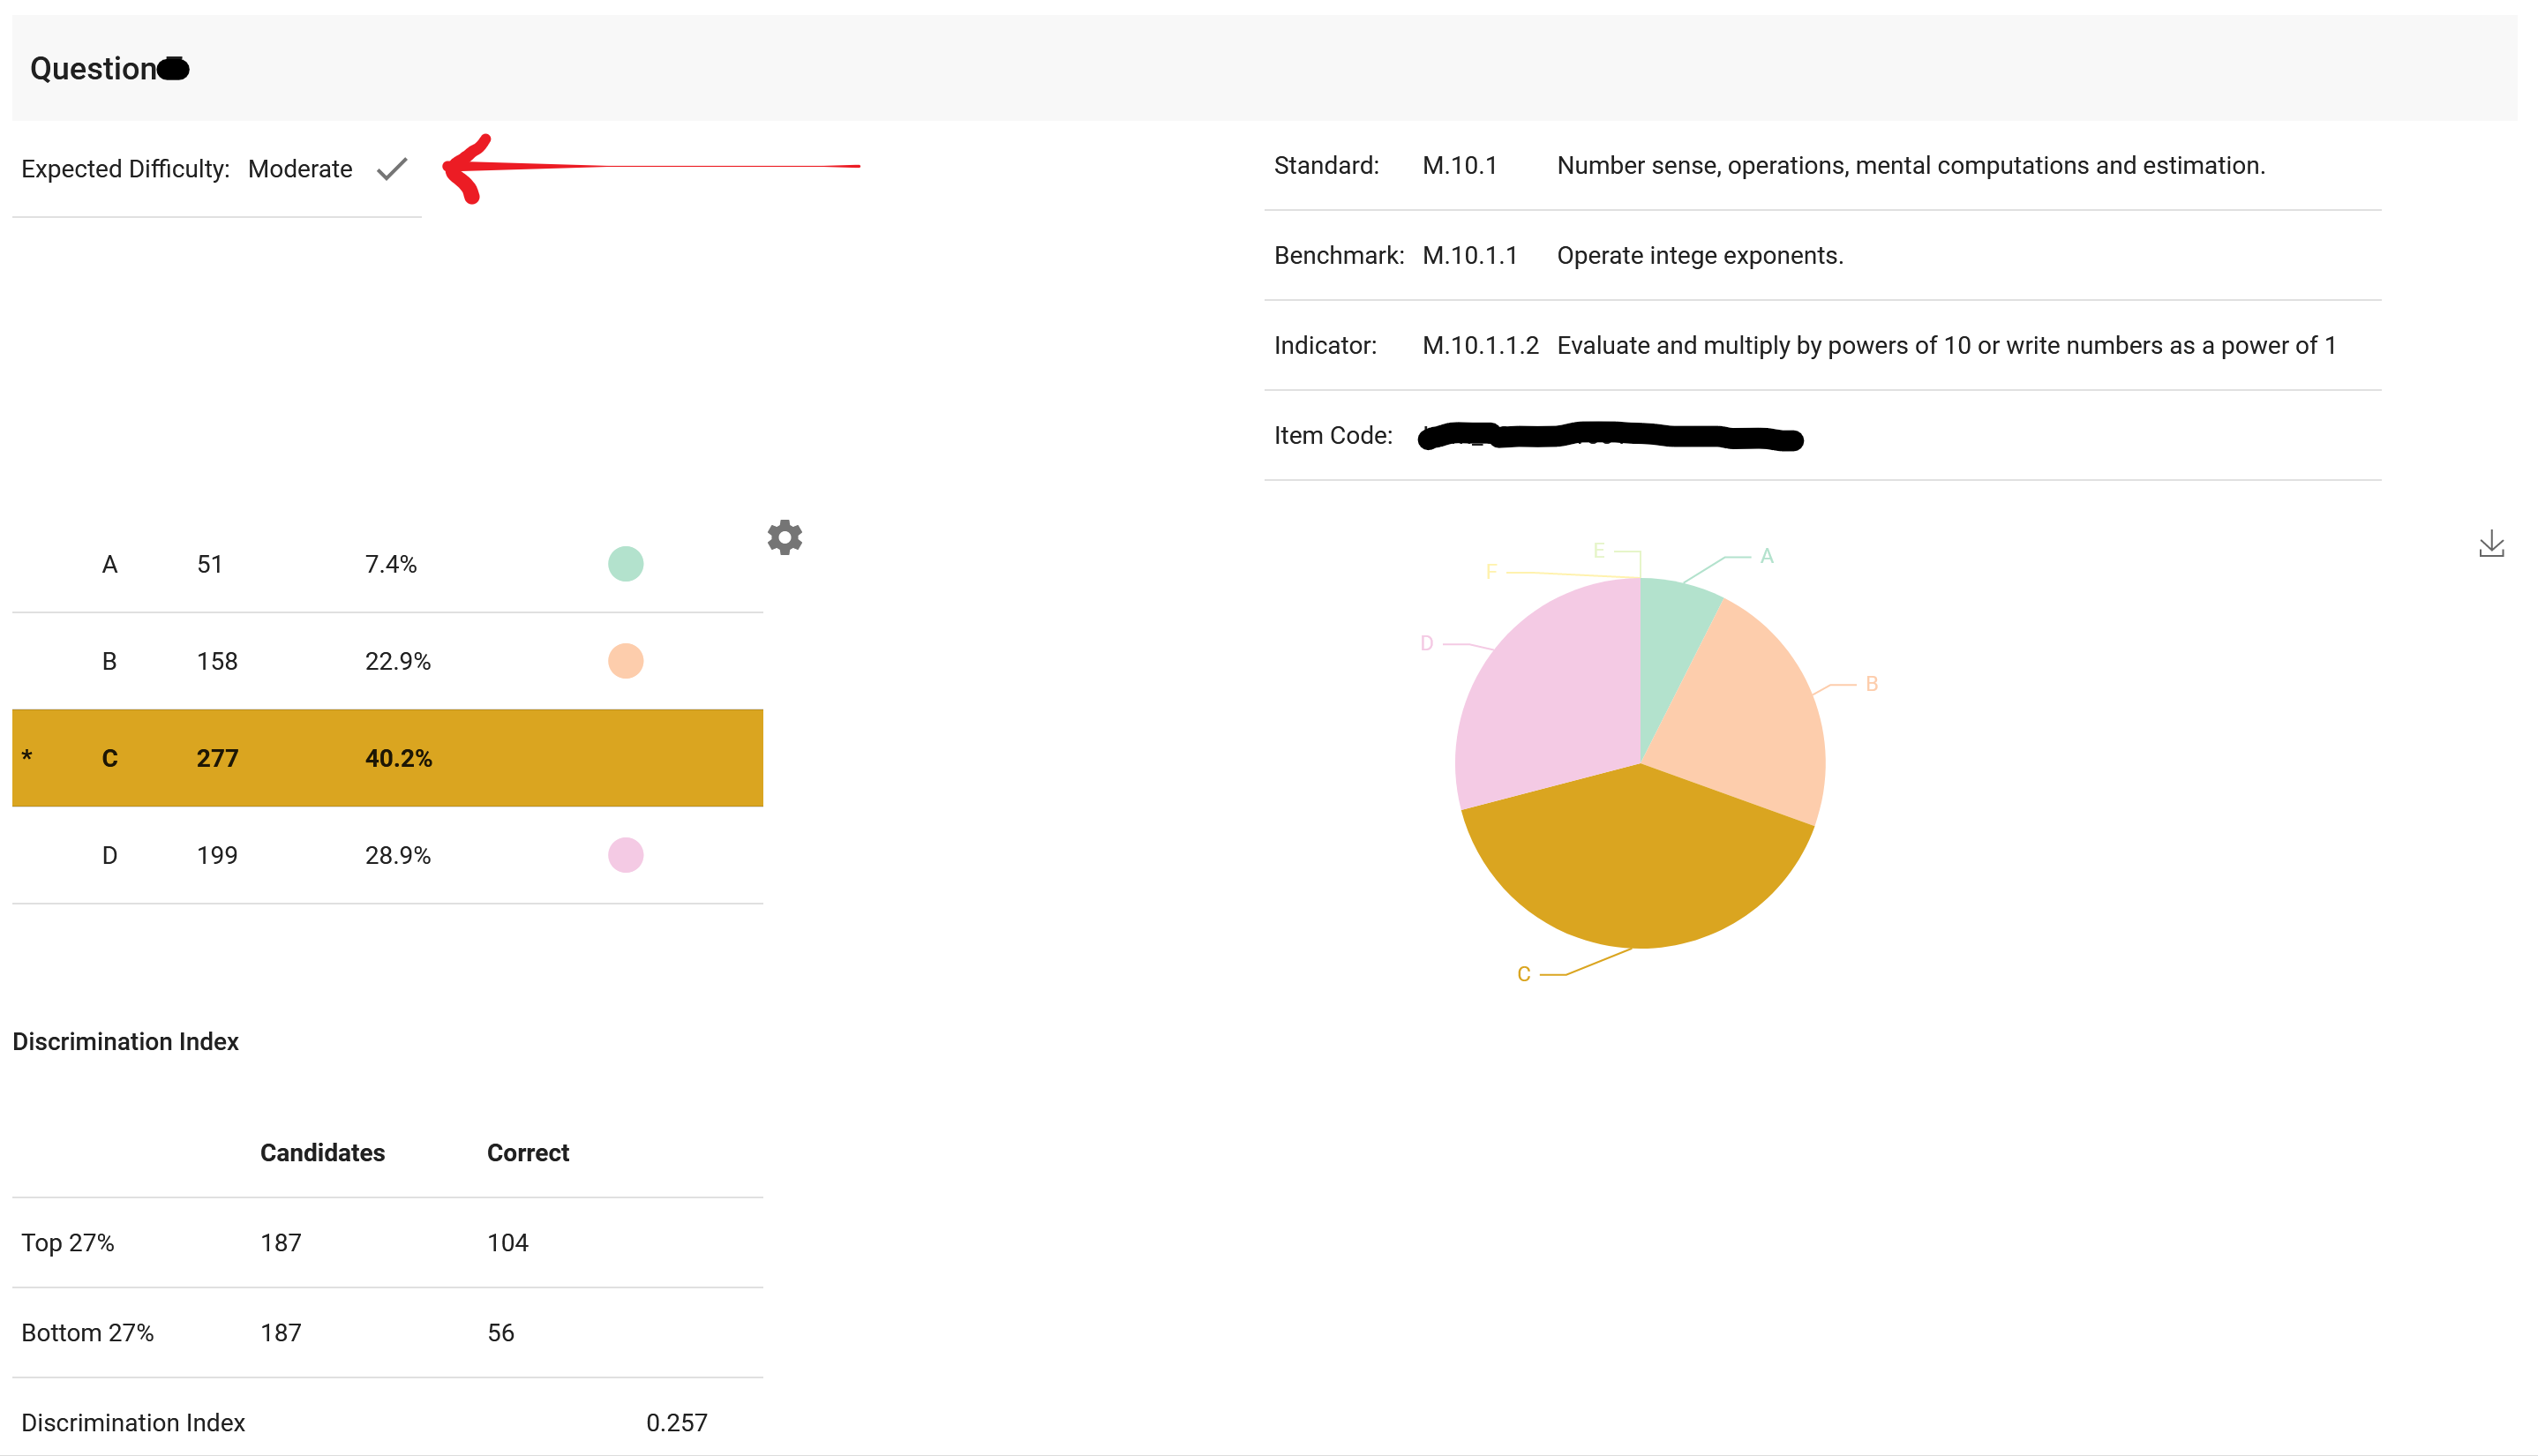
Task: Click the pink swatch for option D
Action: click(625, 855)
